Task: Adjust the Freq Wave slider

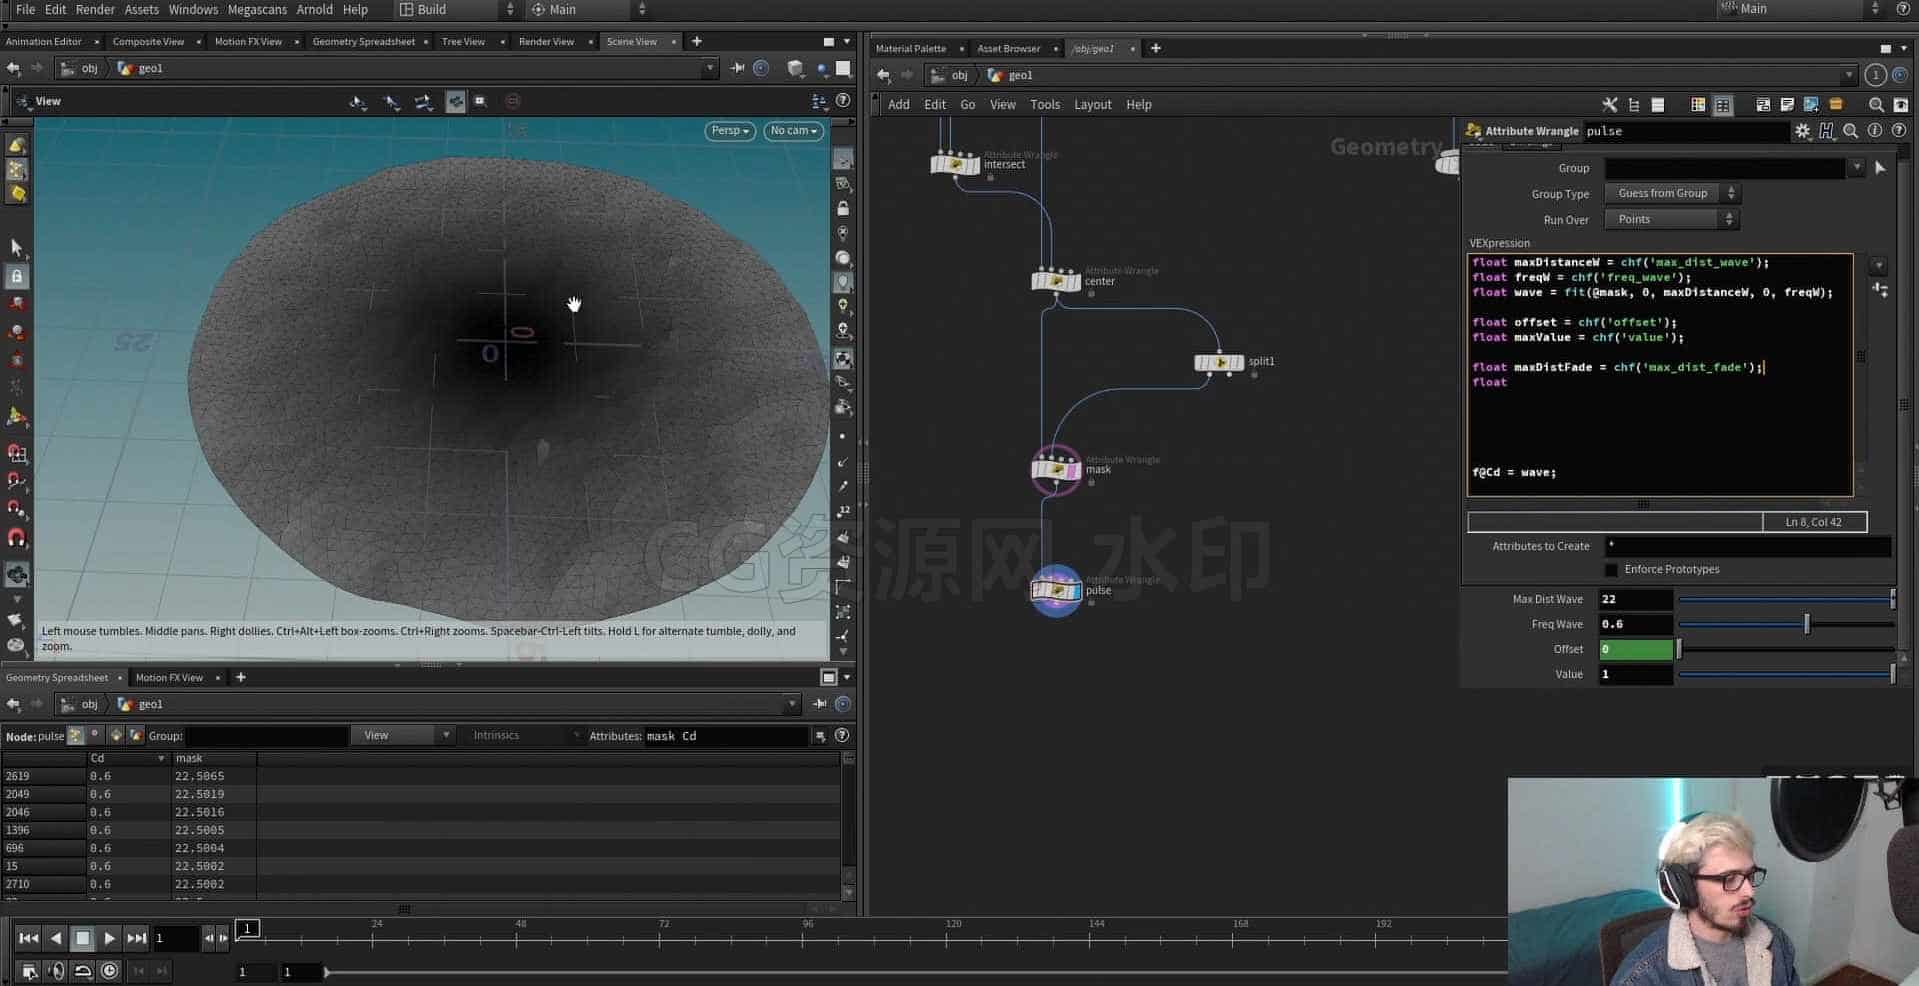Action: [1786, 624]
